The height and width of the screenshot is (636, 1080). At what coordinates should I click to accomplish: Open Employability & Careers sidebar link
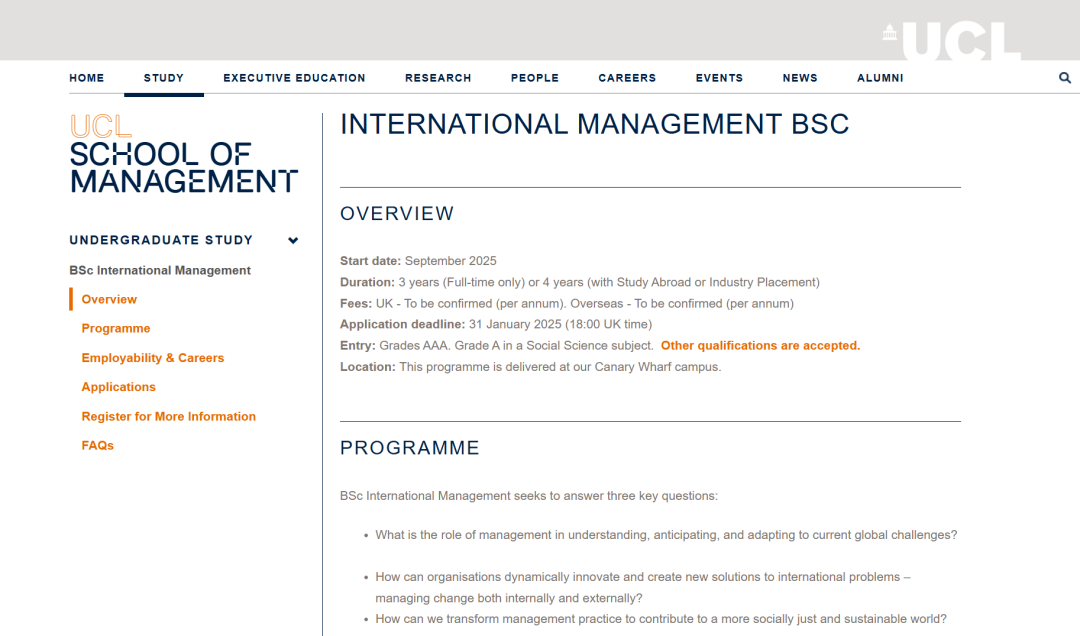pos(153,358)
